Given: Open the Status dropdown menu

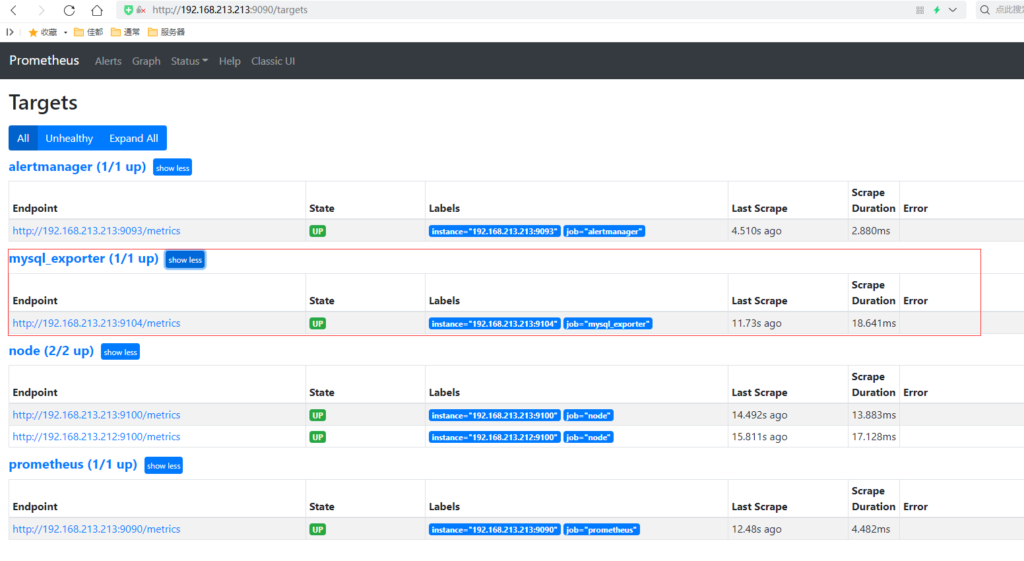Looking at the screenshot, I should [x=189, y=61].
